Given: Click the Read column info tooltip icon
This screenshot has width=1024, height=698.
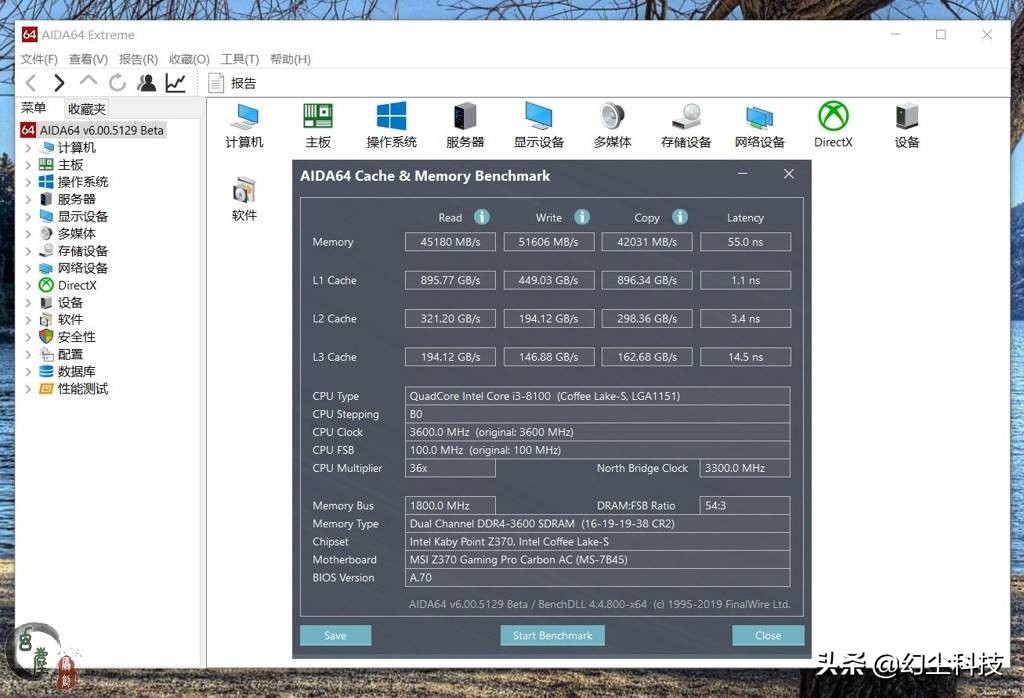Looking at the screenshot, I should 481,216.
